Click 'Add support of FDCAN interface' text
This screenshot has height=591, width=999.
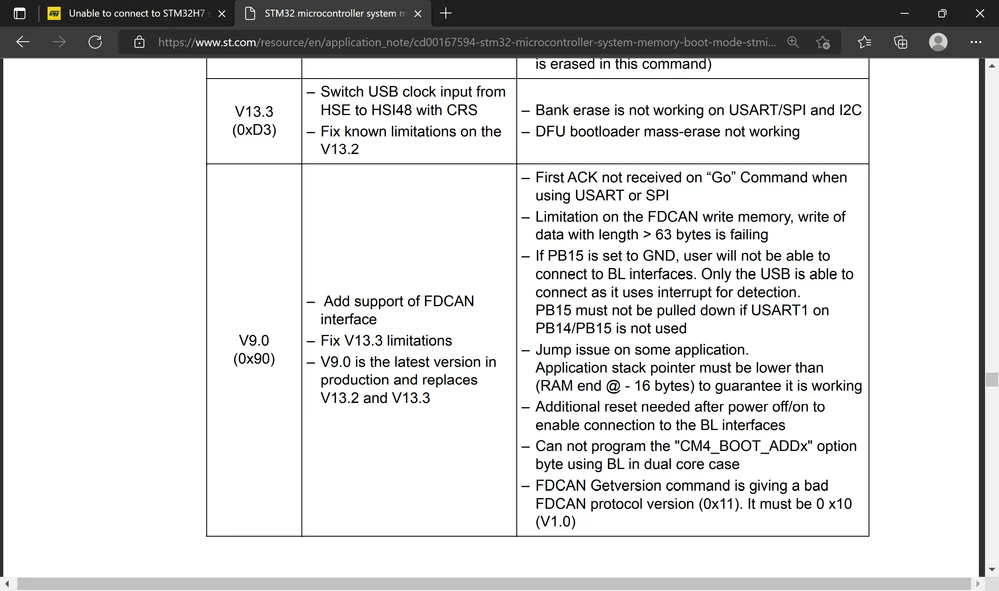click(x=398, y=310)
